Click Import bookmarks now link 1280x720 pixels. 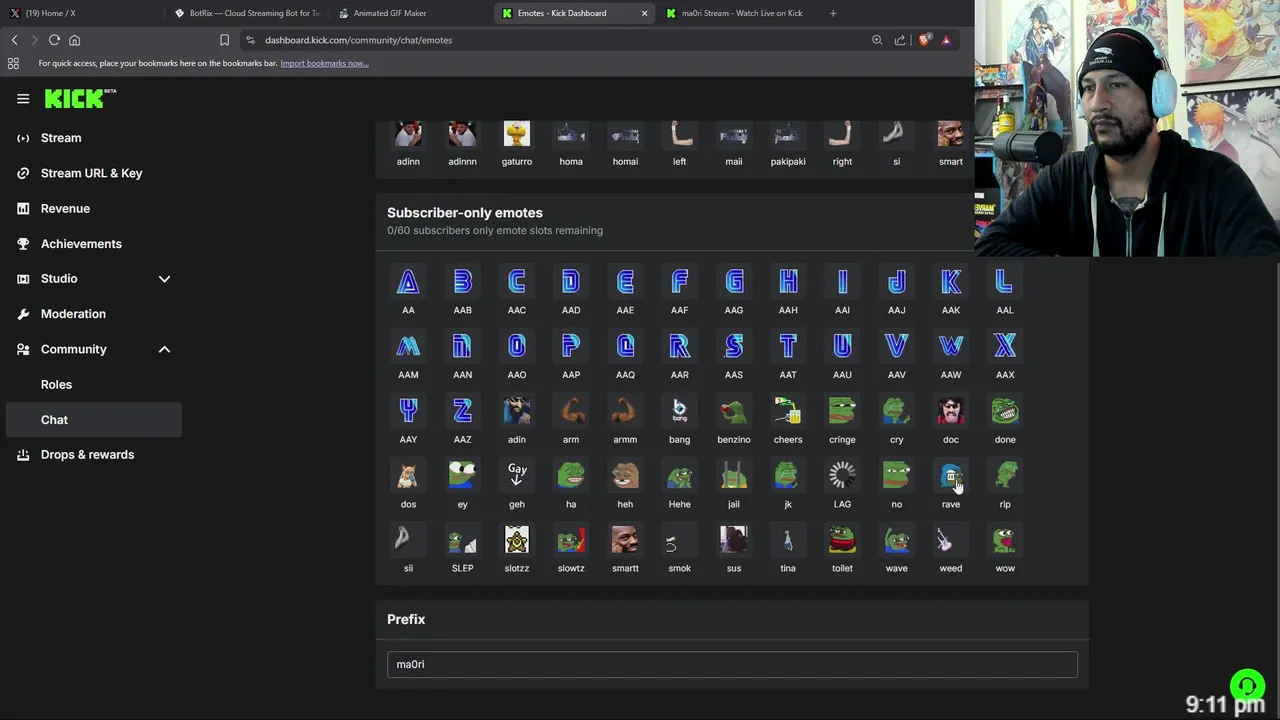point(324,63)
